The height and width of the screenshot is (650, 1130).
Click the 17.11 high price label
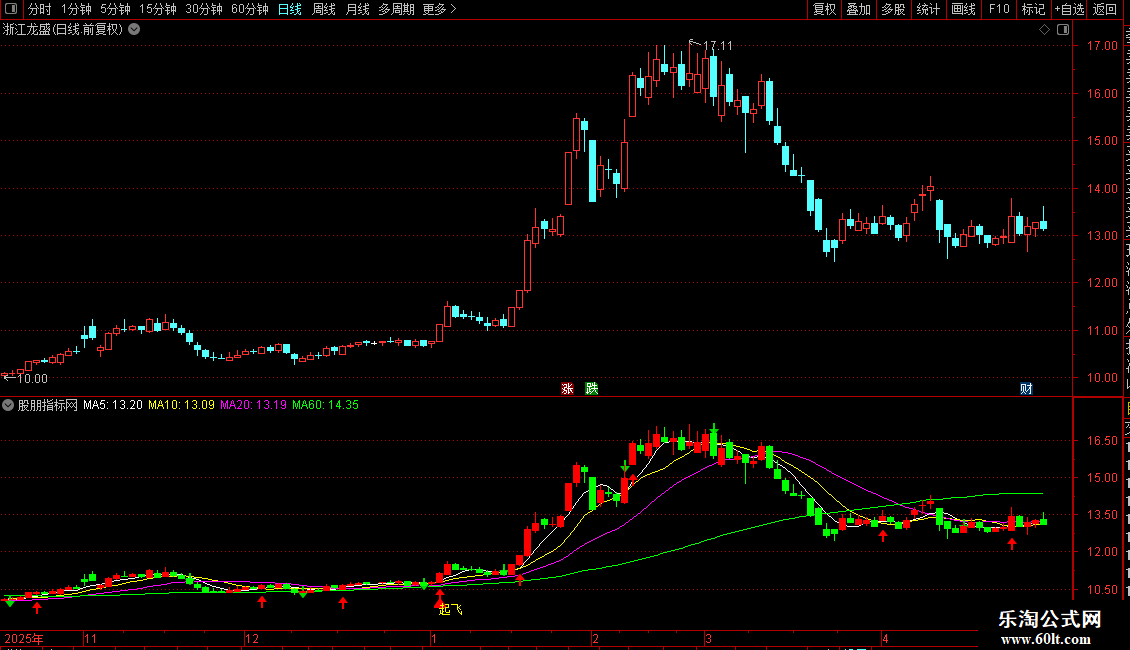pos(718,45)
